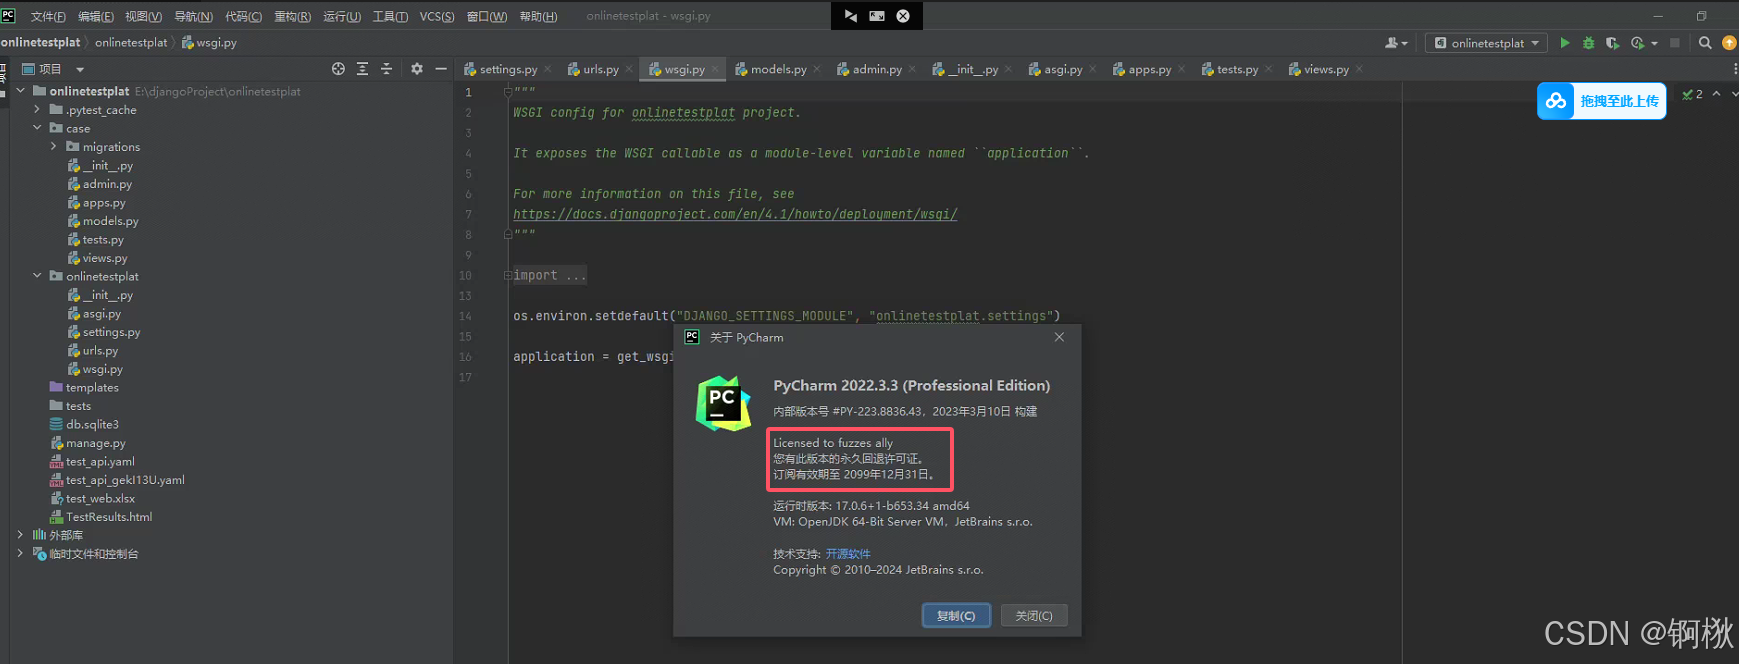Run with coverage shield icon

(x=1612, y=43)
